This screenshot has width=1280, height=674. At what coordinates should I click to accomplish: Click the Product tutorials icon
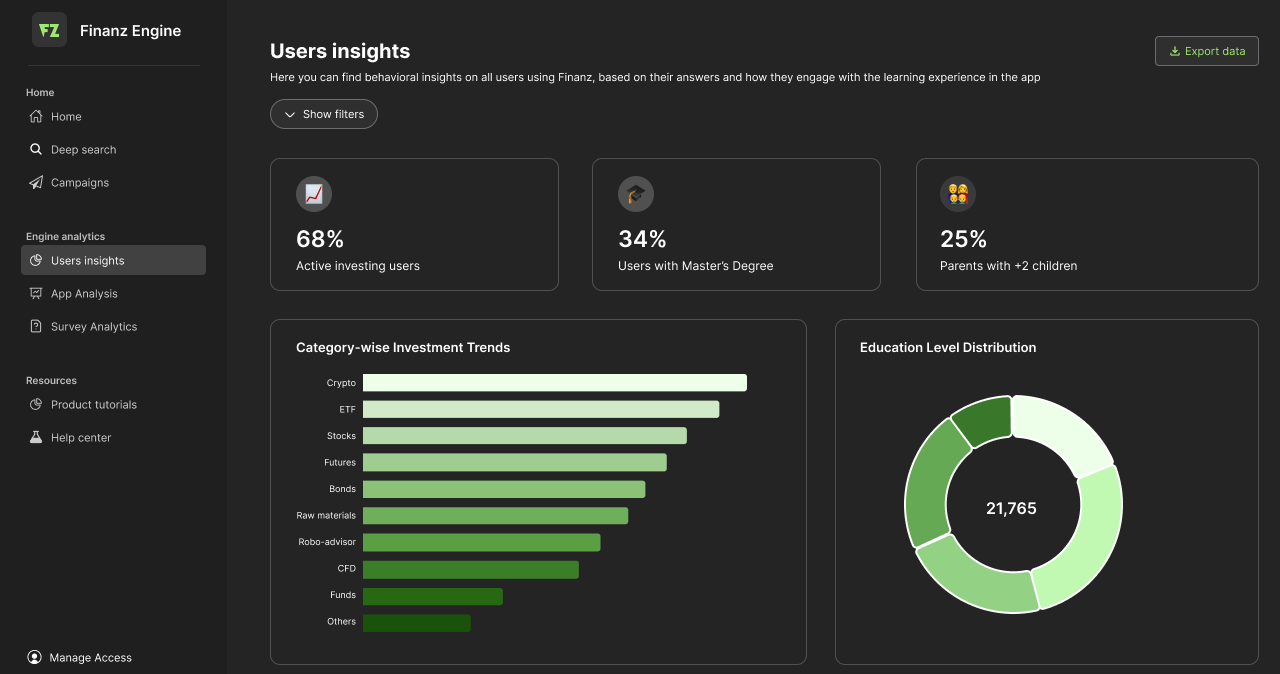36,404
